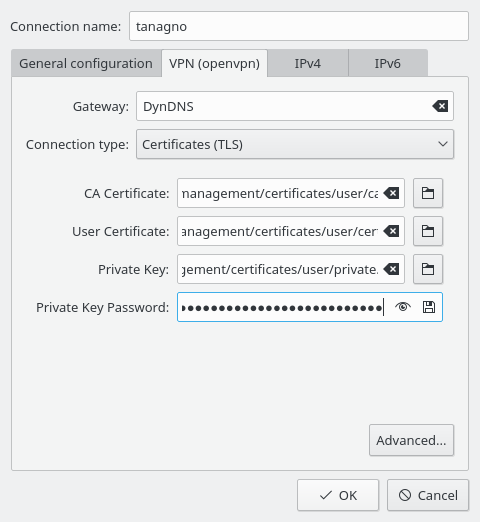The width and height of the screenshot is (480, 522).
Task: Clear the CA Certificate path
Action: click(x=391, y=193)
